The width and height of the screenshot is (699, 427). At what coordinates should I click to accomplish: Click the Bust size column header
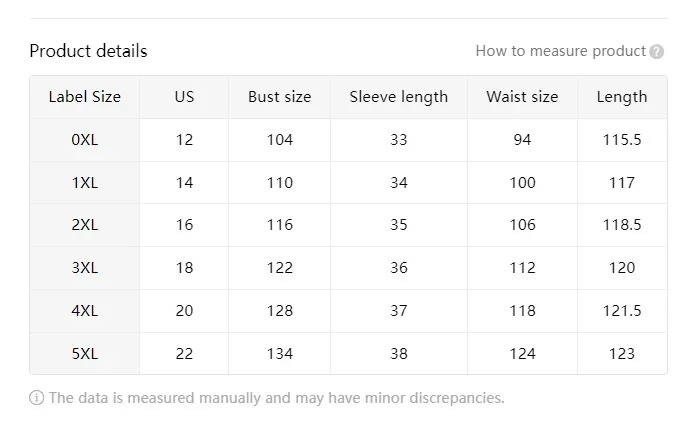coord(280,97)
